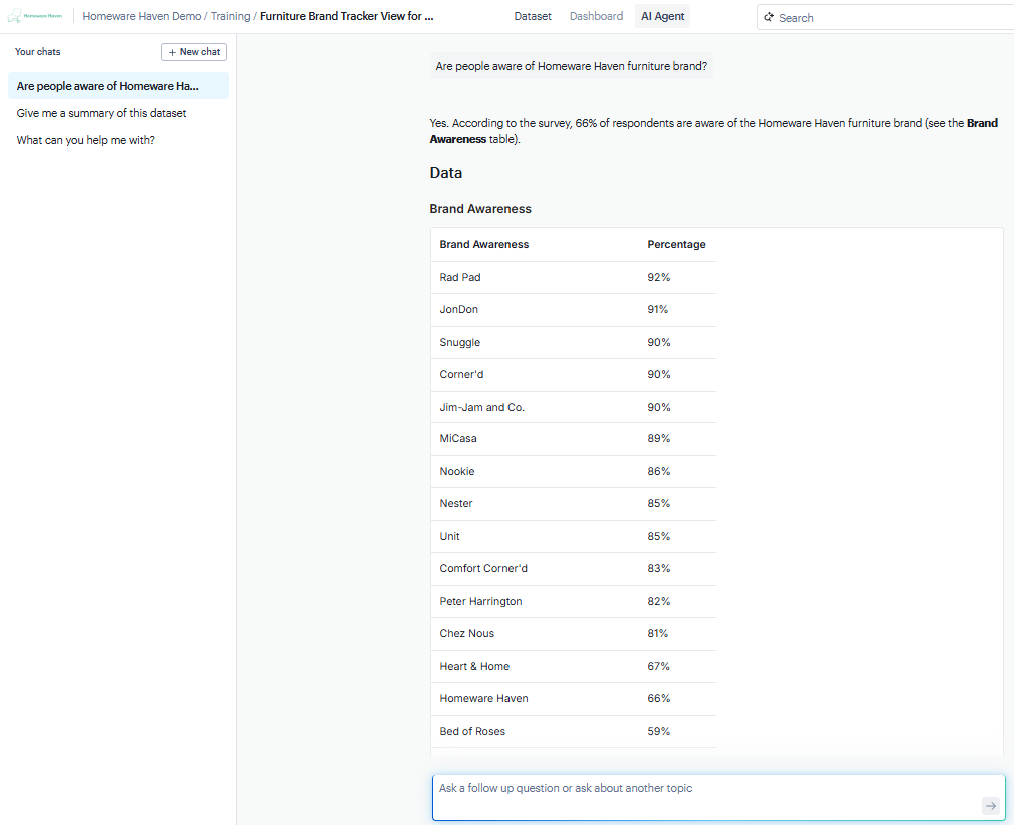Click the user question message bubble
Screen dimensions: 1014x825
[x=571, y=66]
